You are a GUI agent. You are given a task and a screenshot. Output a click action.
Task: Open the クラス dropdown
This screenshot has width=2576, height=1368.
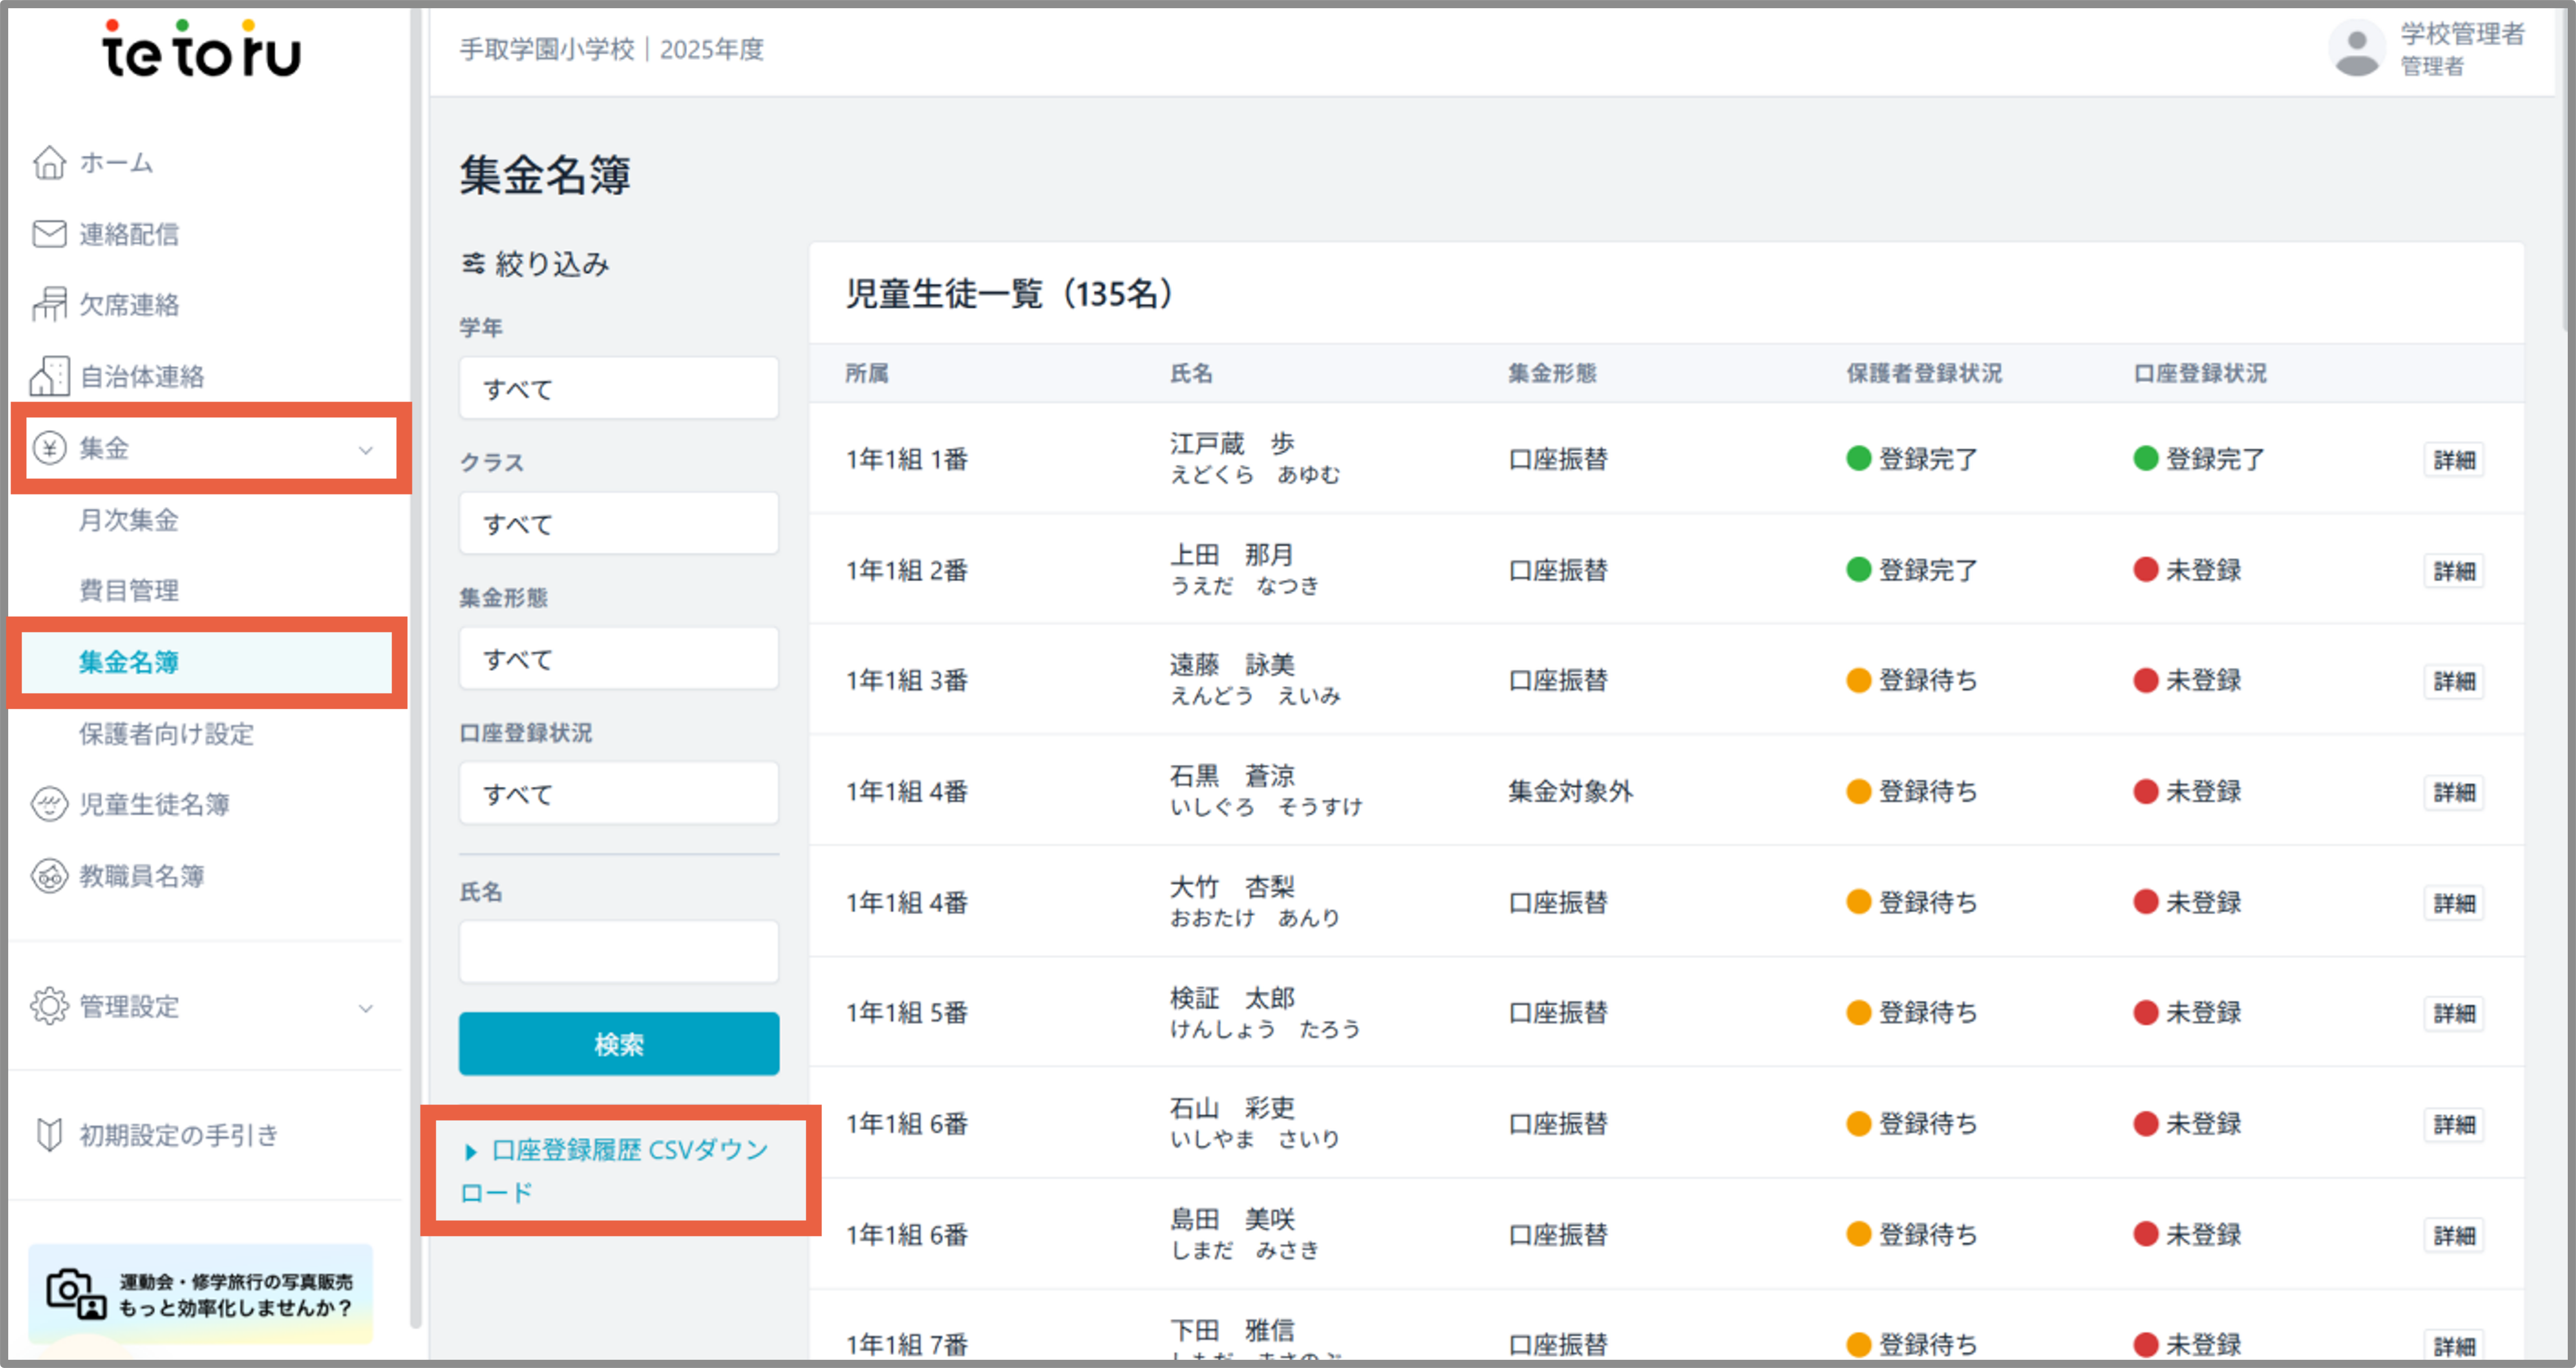619,523
